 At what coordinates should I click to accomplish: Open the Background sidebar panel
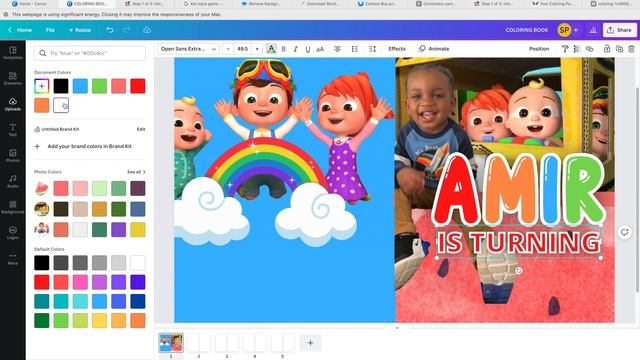13,207
